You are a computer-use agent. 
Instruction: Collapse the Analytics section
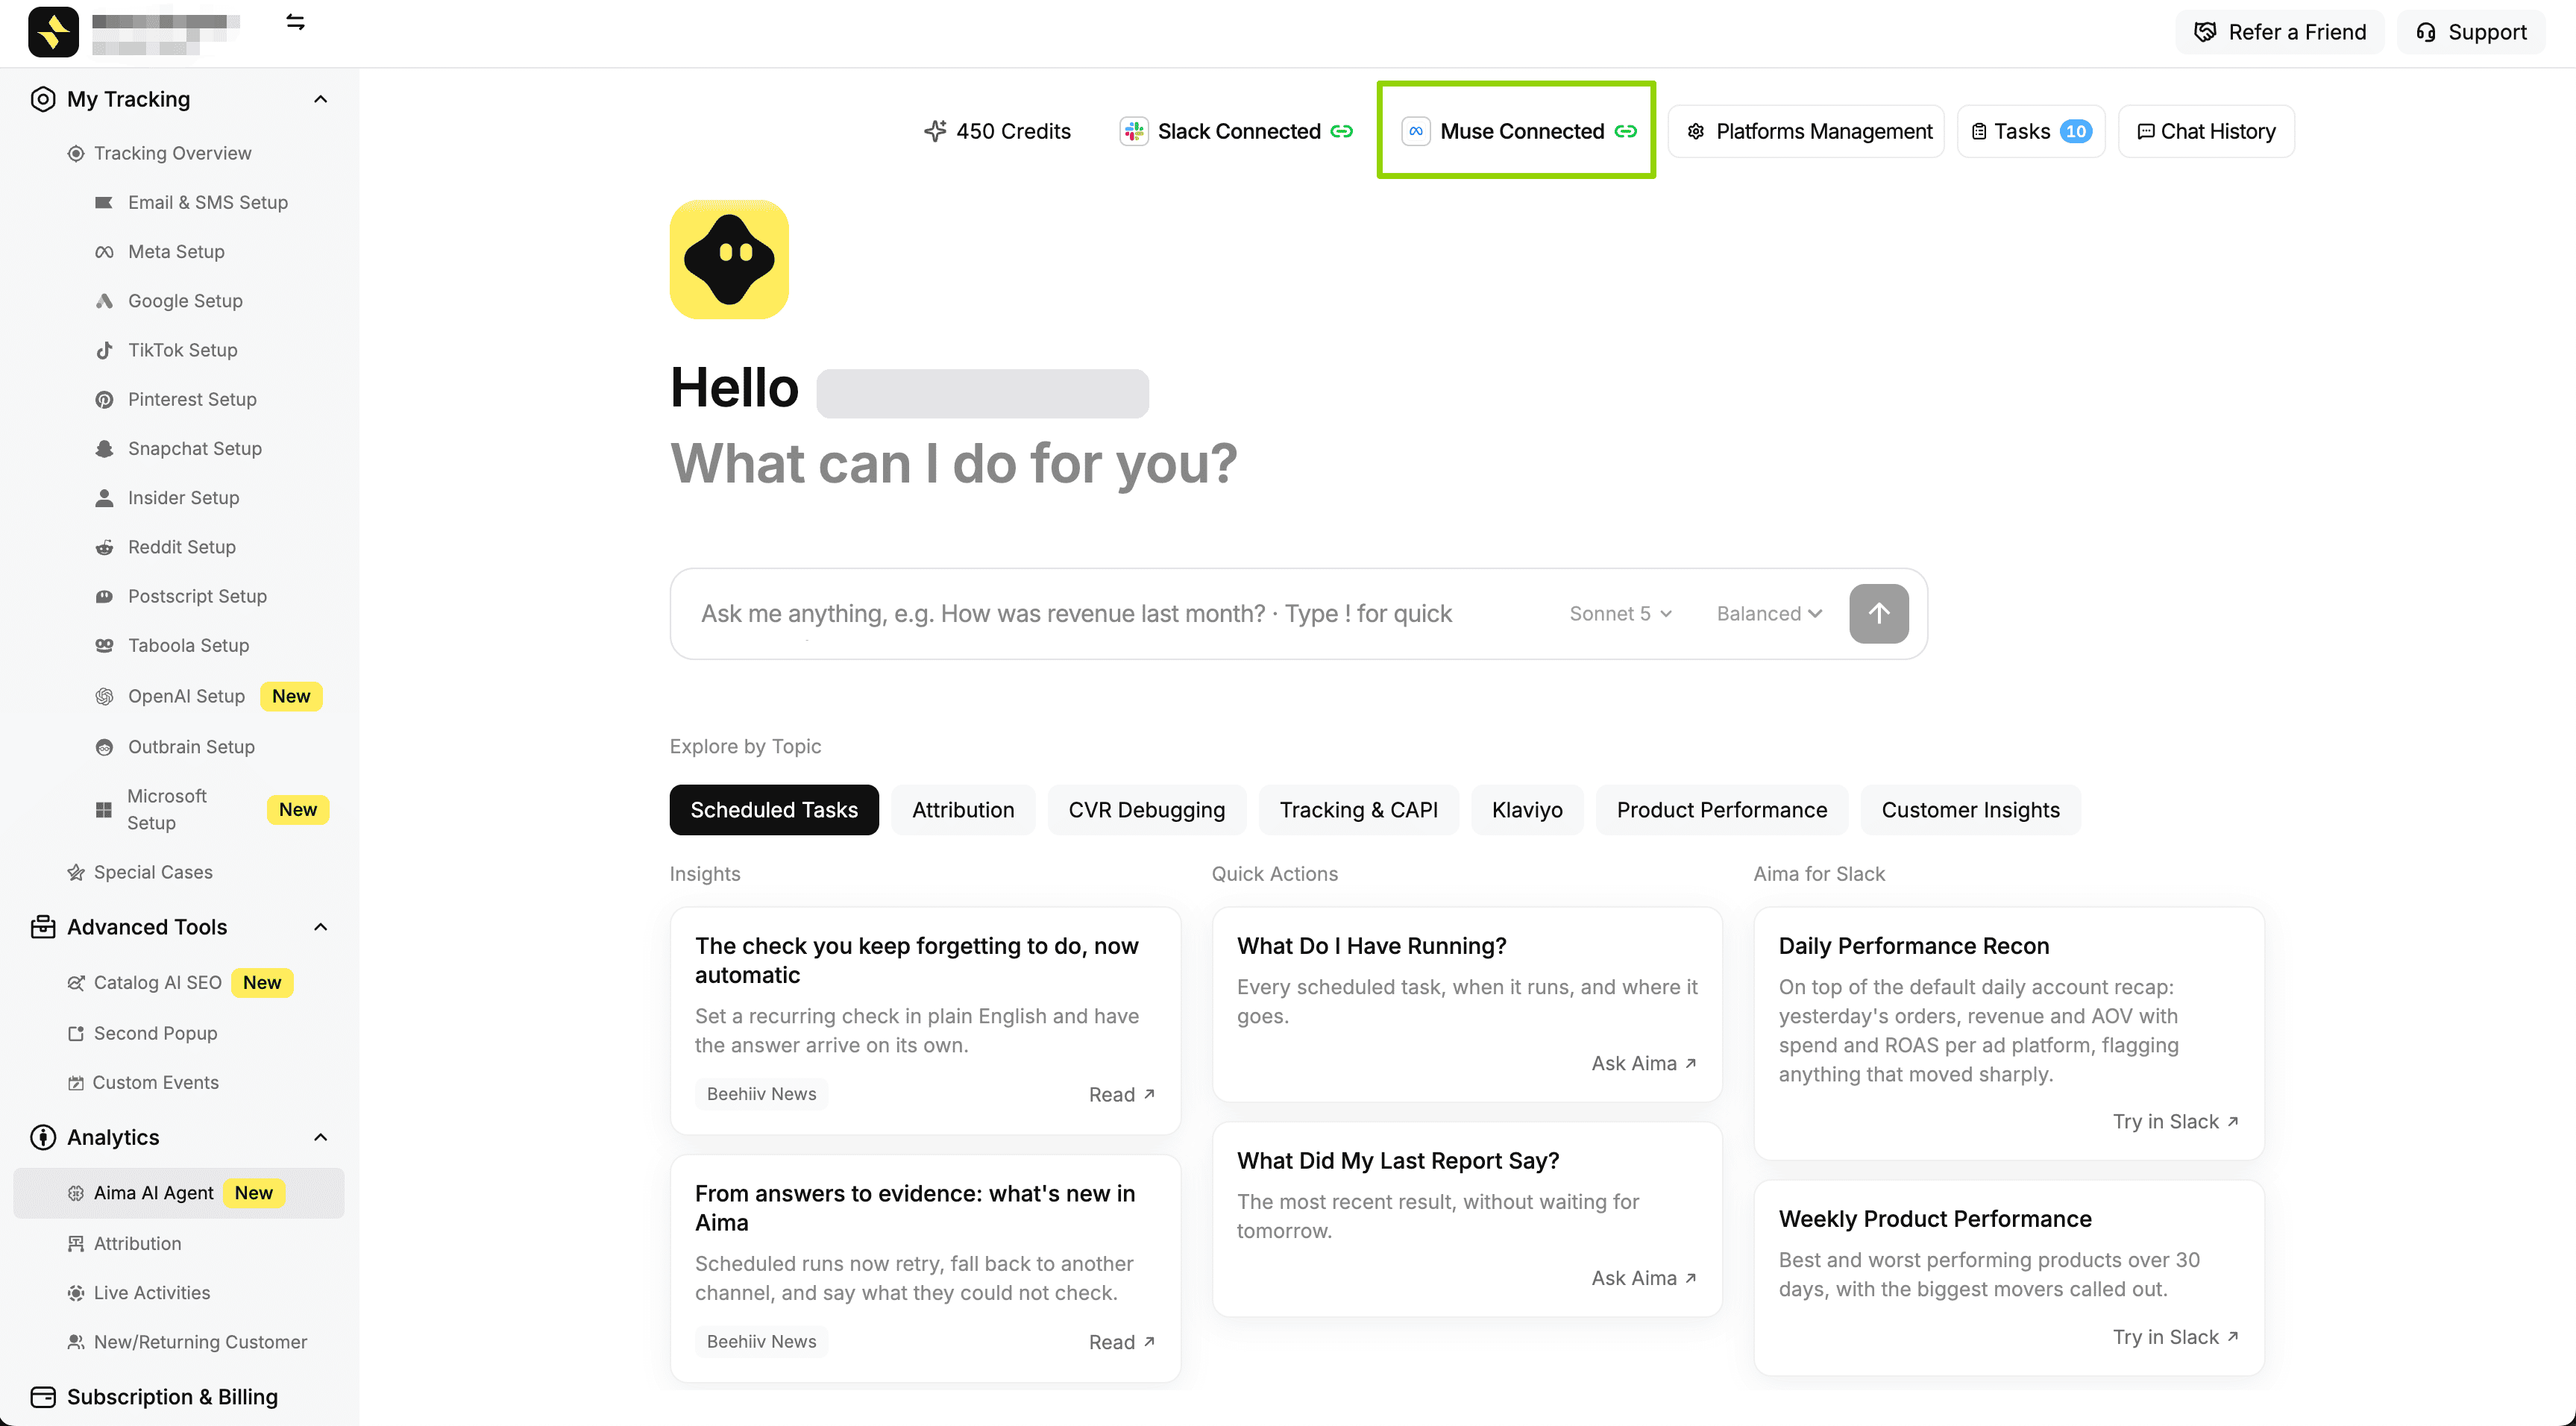click(320, 1137)
